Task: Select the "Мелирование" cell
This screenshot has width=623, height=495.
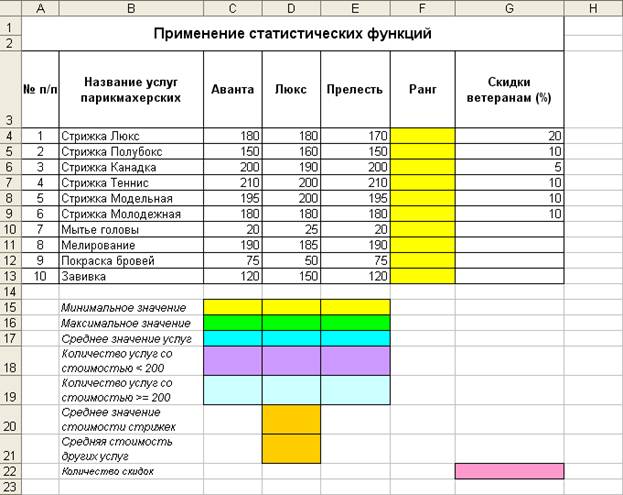Action: (x=130, y=245)
